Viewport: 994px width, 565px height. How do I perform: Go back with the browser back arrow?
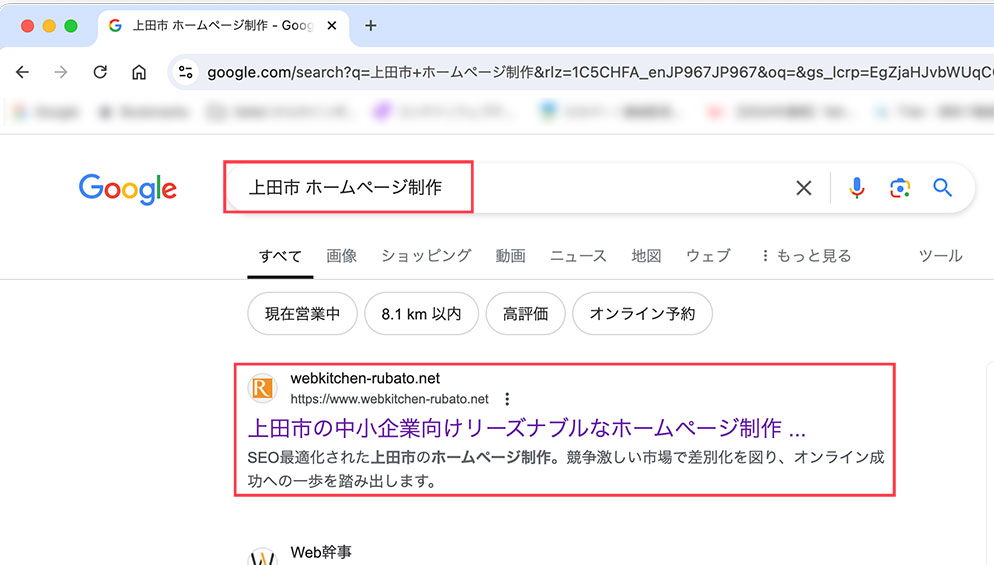pyautogui.click(x=22, y=72)
